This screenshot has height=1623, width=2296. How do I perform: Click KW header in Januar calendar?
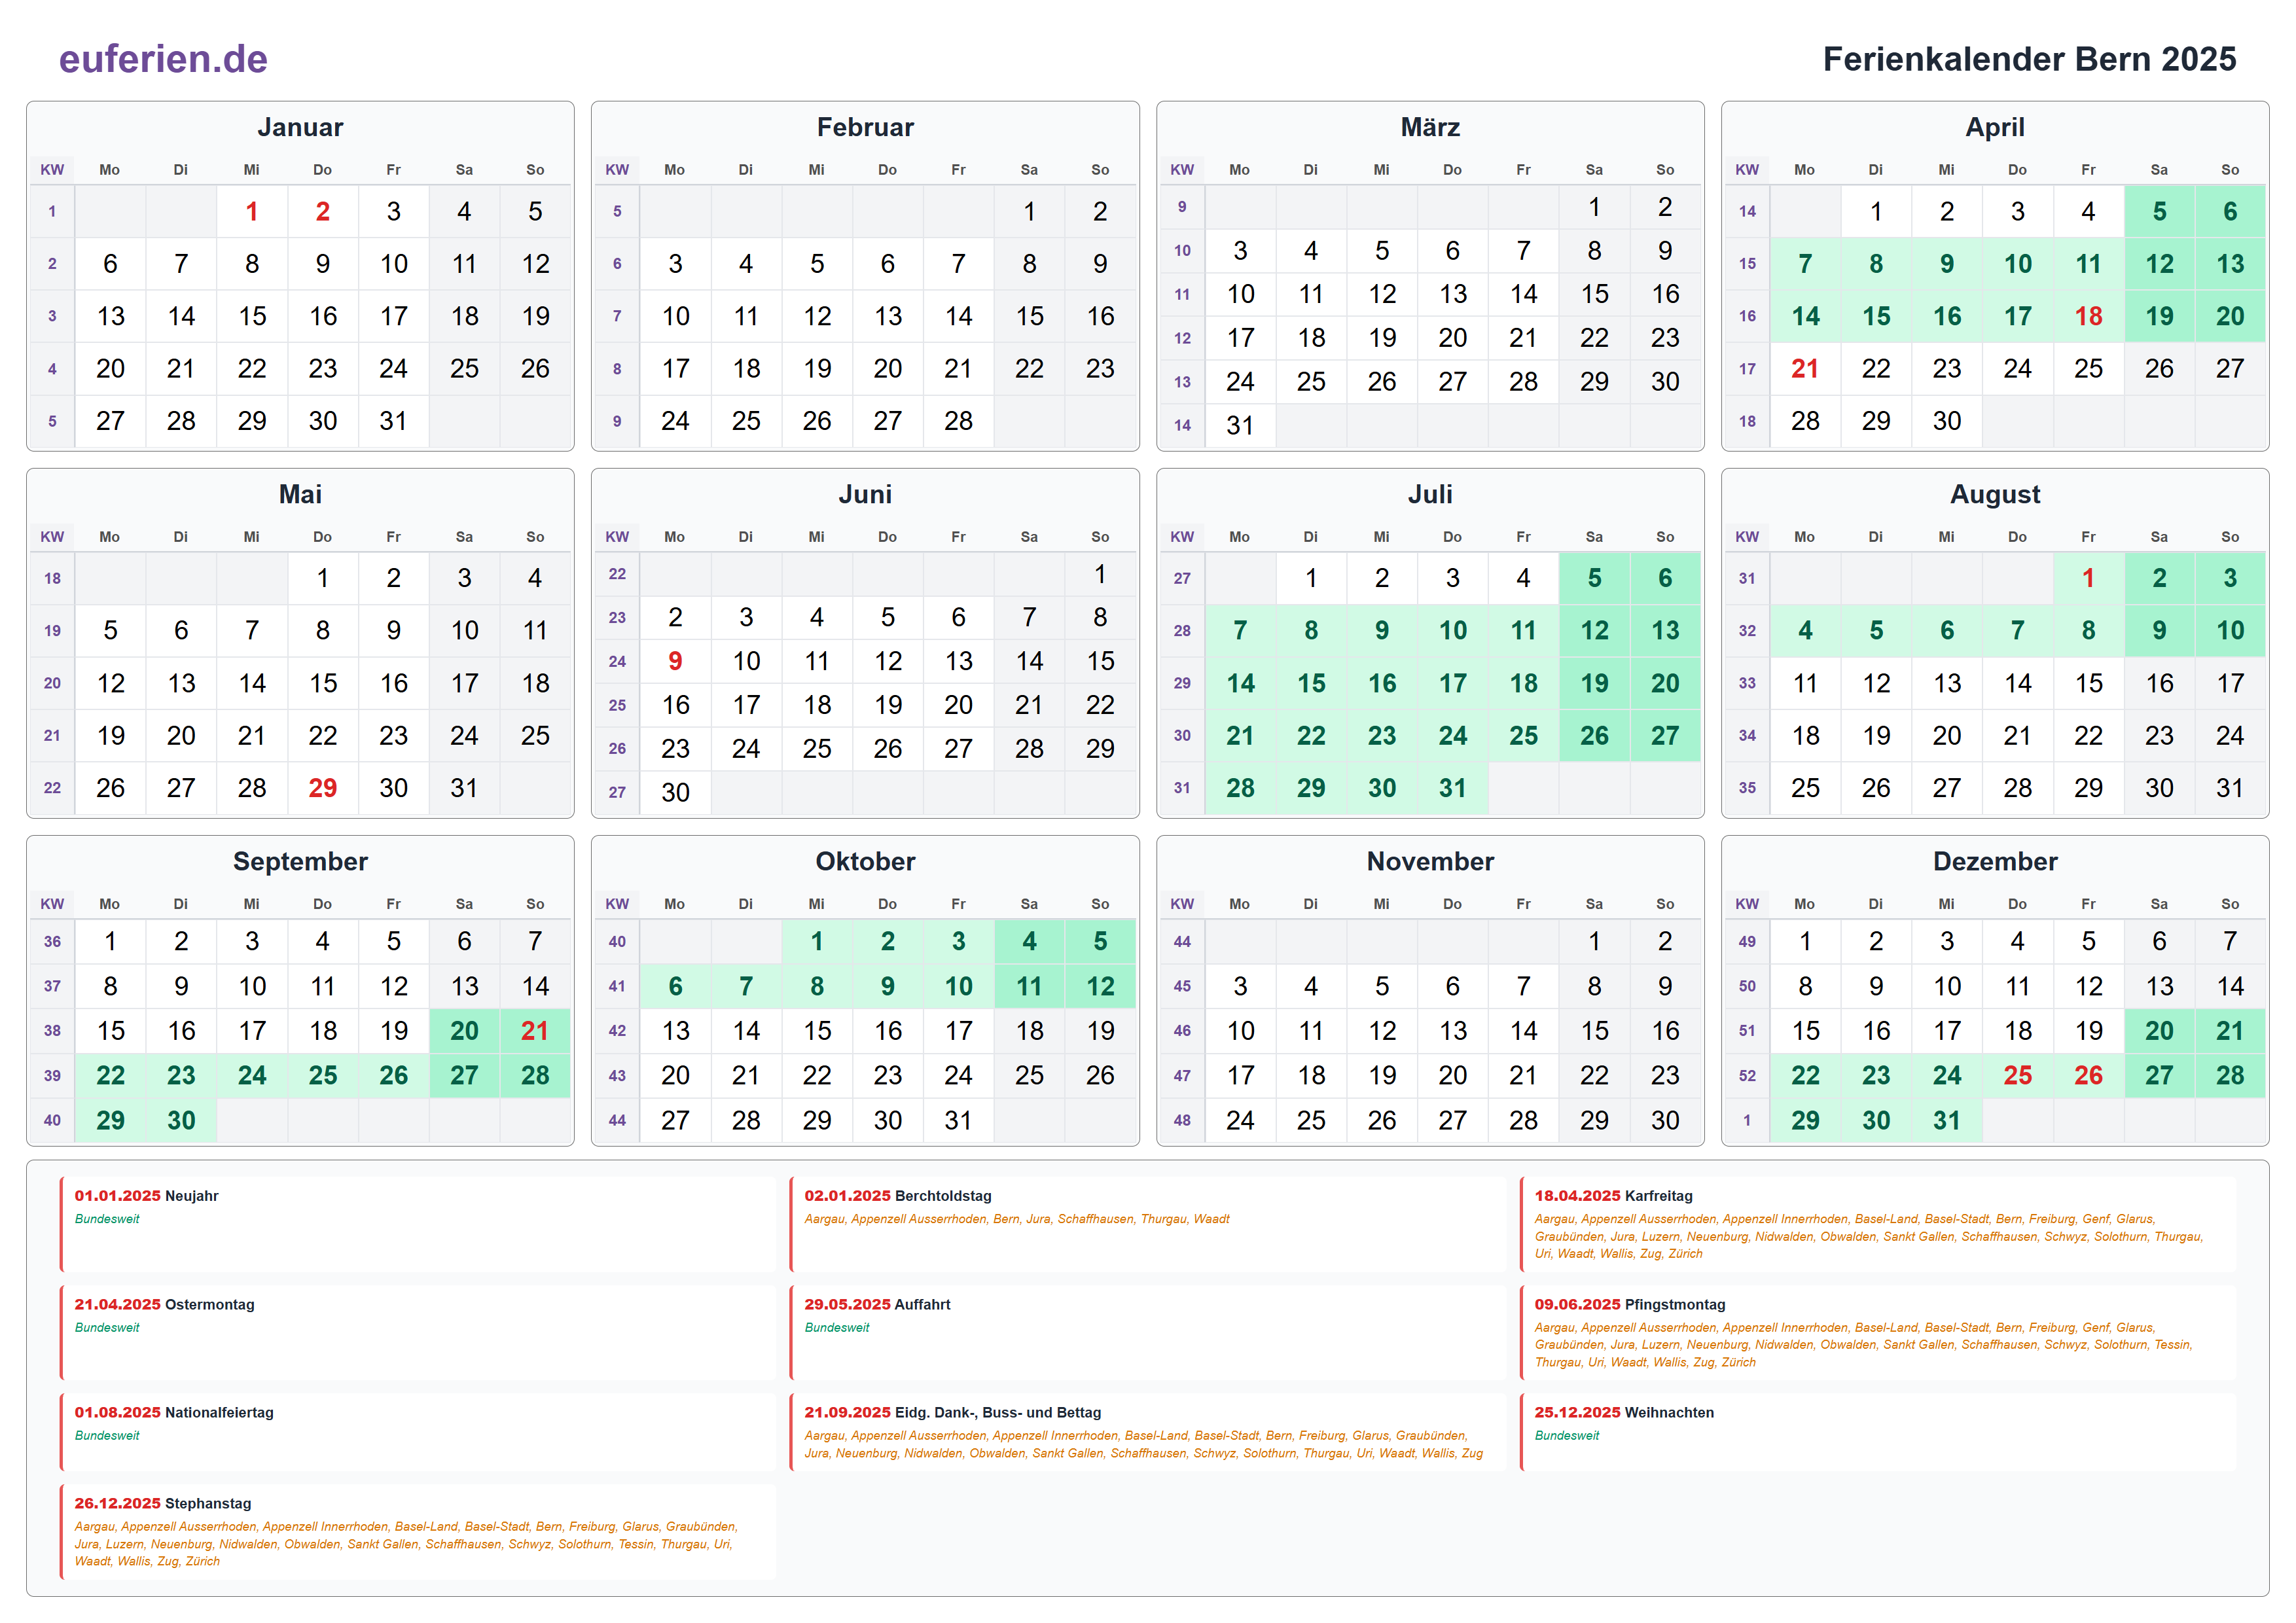[52, 170]
